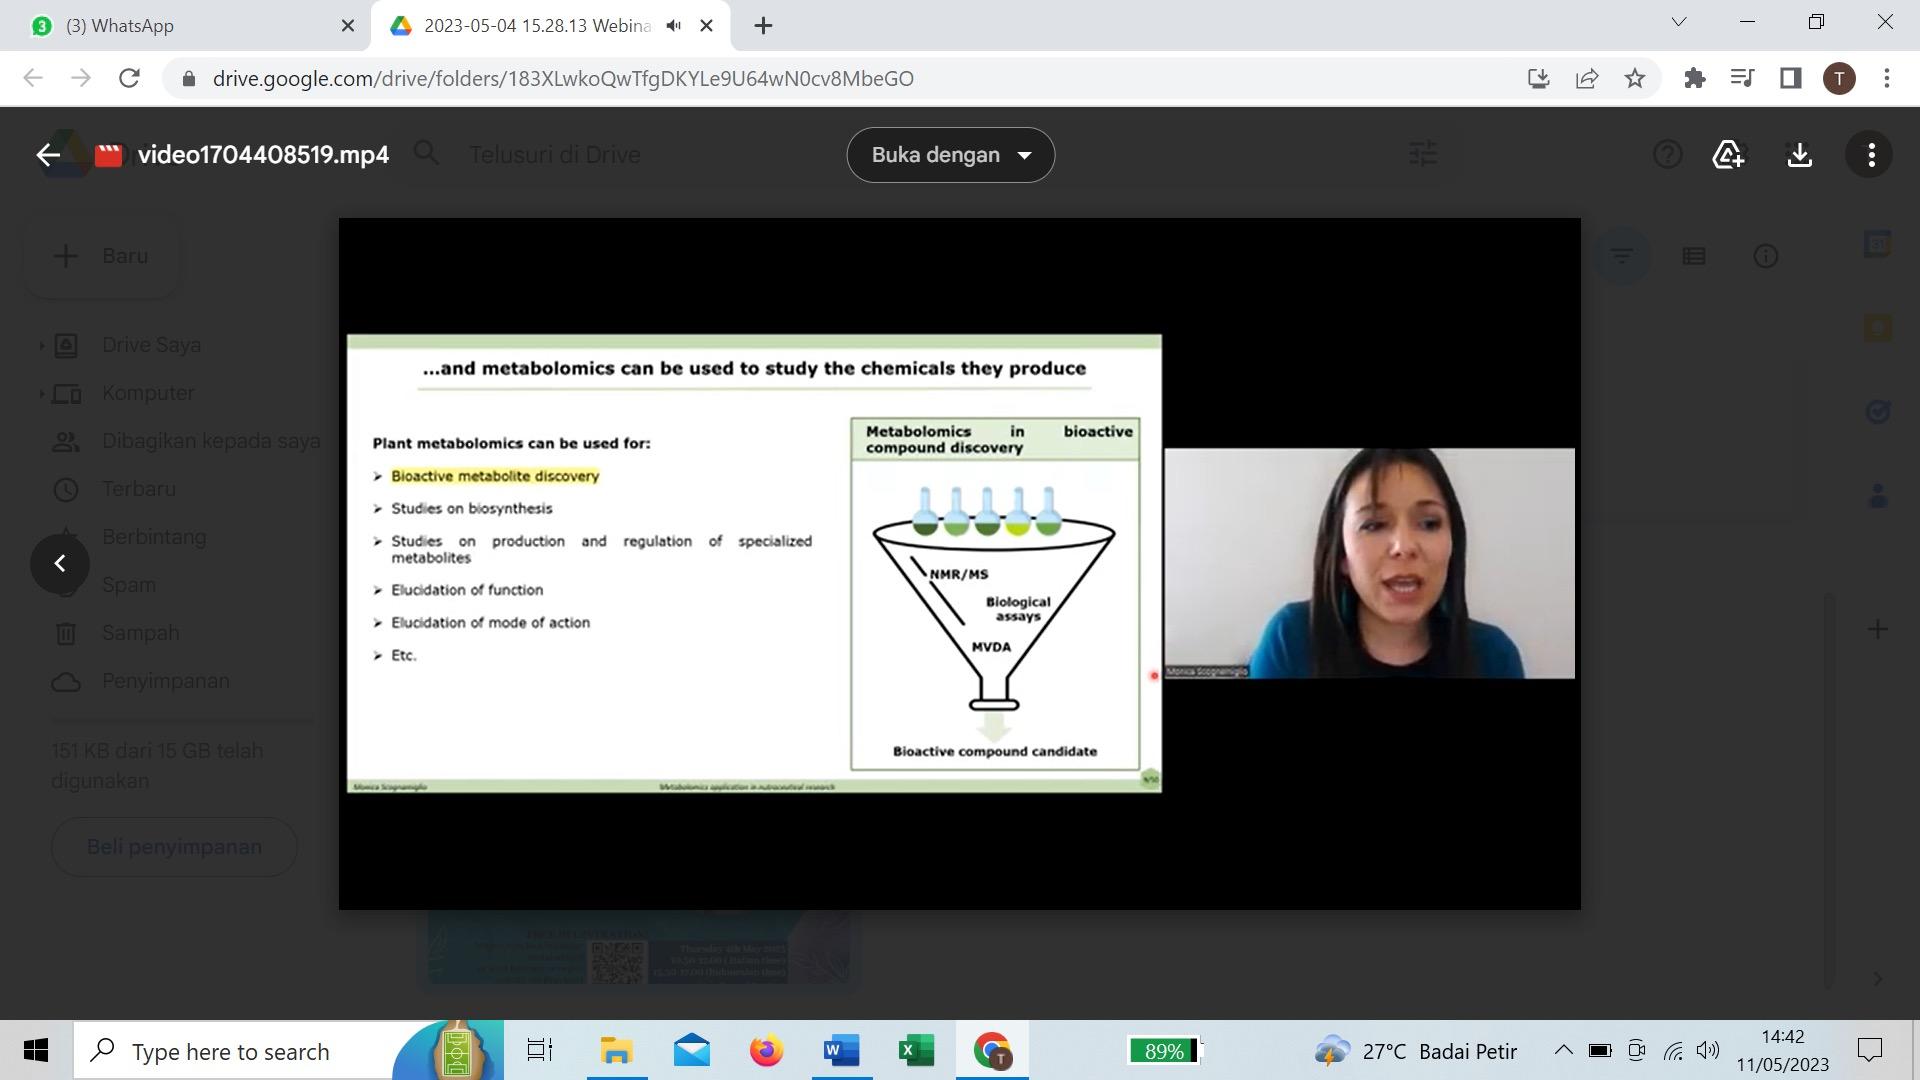1920x1080 pixels.
Task: Reload the current page
Action: [129, 78]
